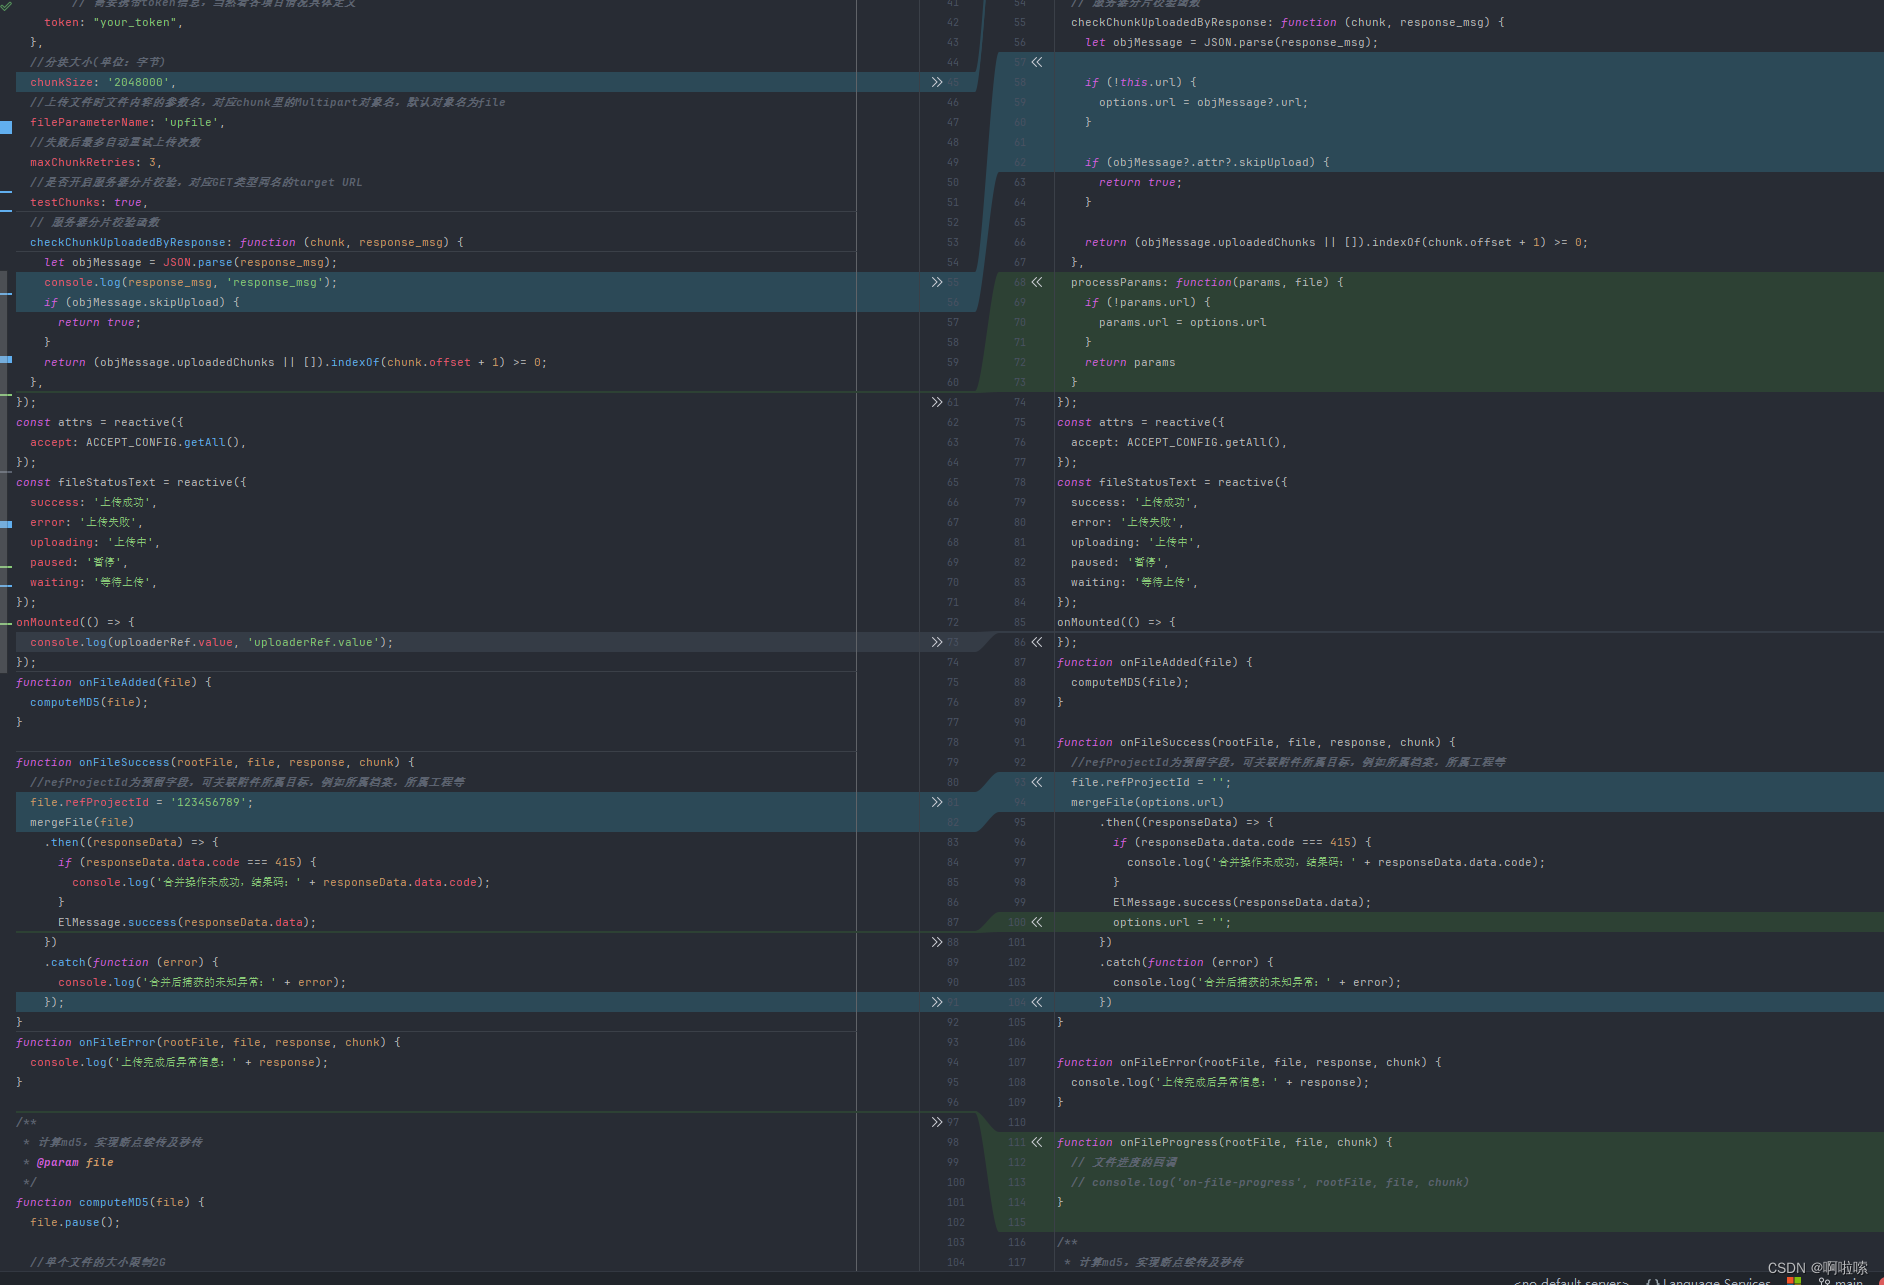Click the left 'maxChunkRetries: 3' line
The image size is (1884, 1285).
click(x=96, y=162)
